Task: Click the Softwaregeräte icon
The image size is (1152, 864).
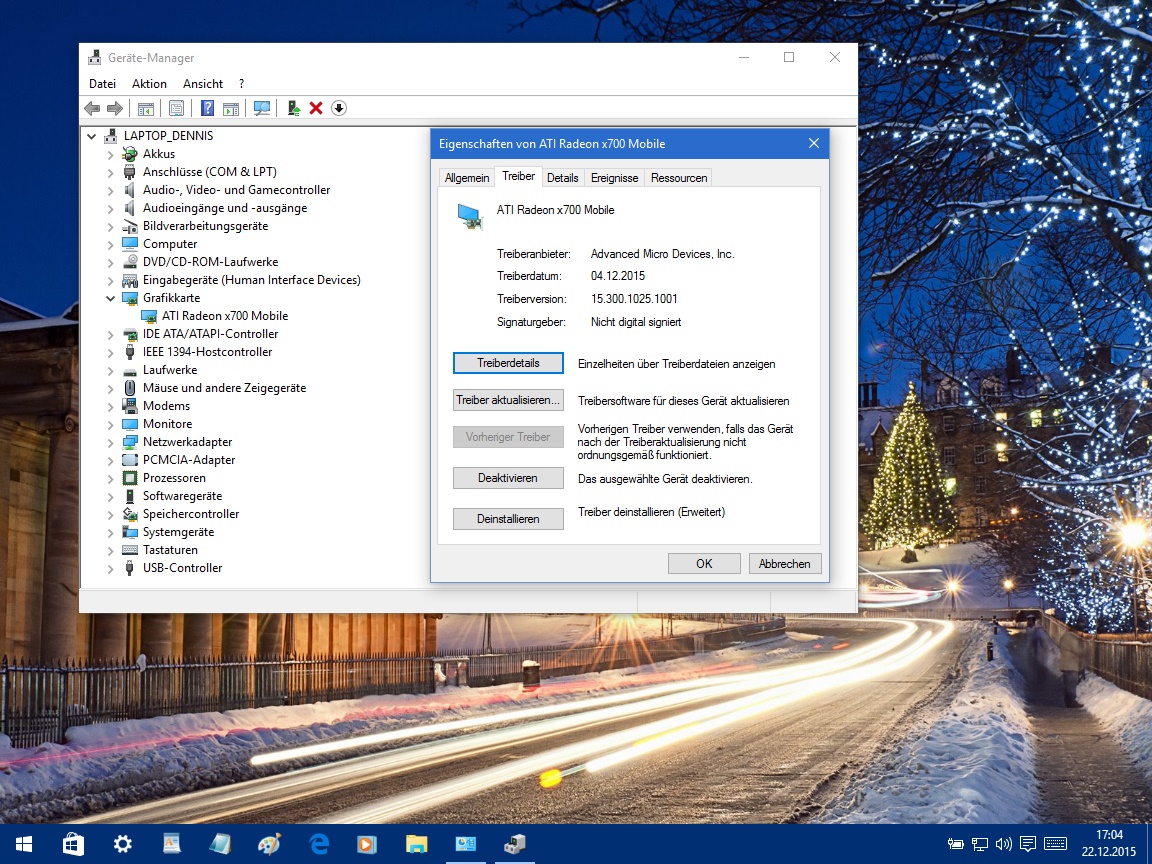Action: (x=130, y=496)
